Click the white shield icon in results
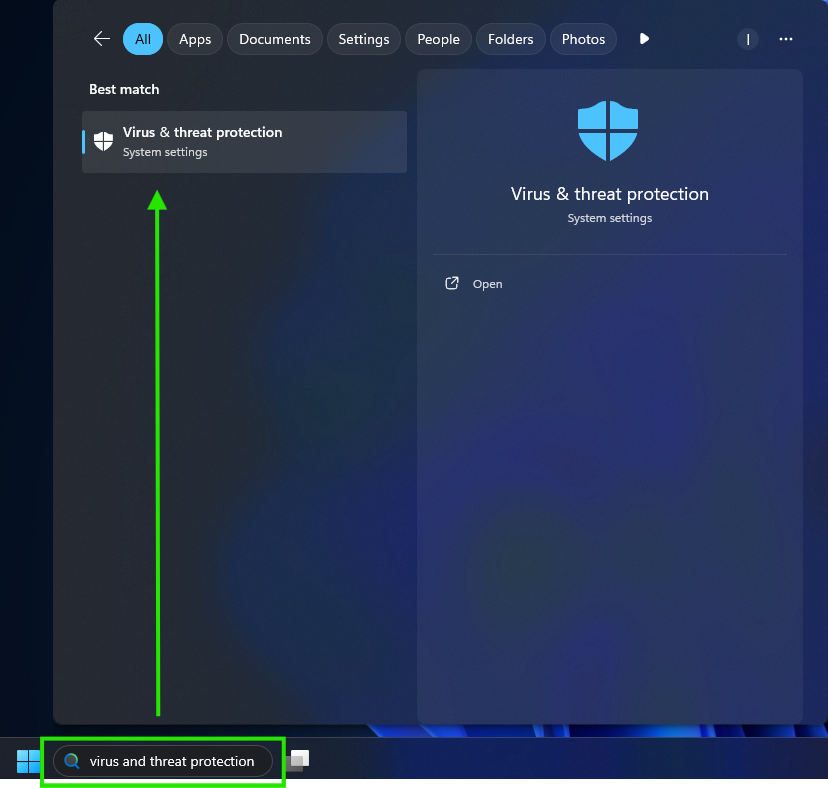This screenshot has width=828, height=788. pos(103,141)
